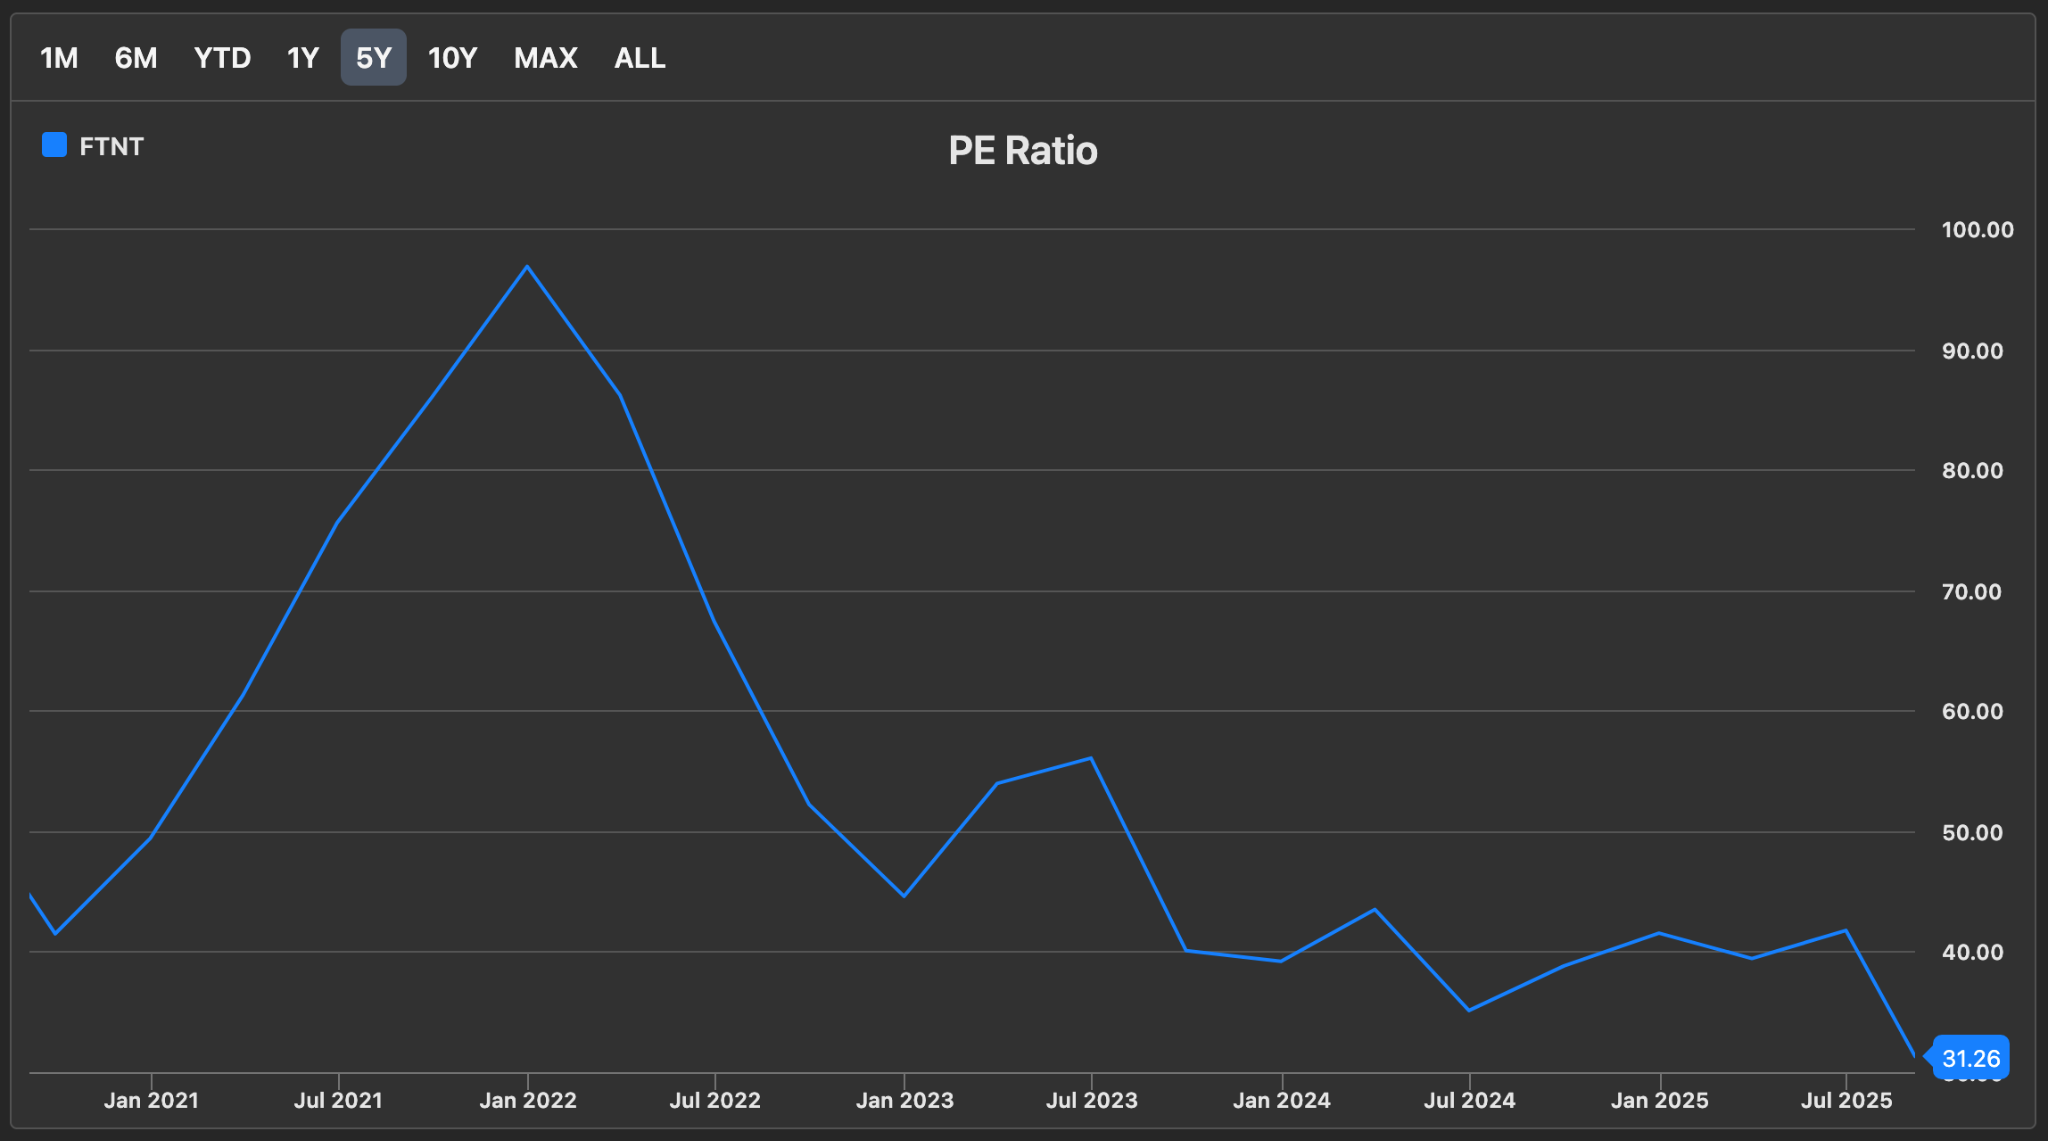Viewport: 2048px width, 1141px height.
Task: Switch chart to 10Y range
Action: point(452,58)
